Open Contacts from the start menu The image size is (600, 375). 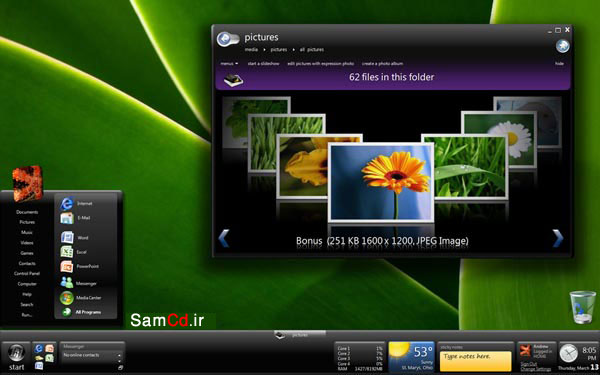click(27, 263)
